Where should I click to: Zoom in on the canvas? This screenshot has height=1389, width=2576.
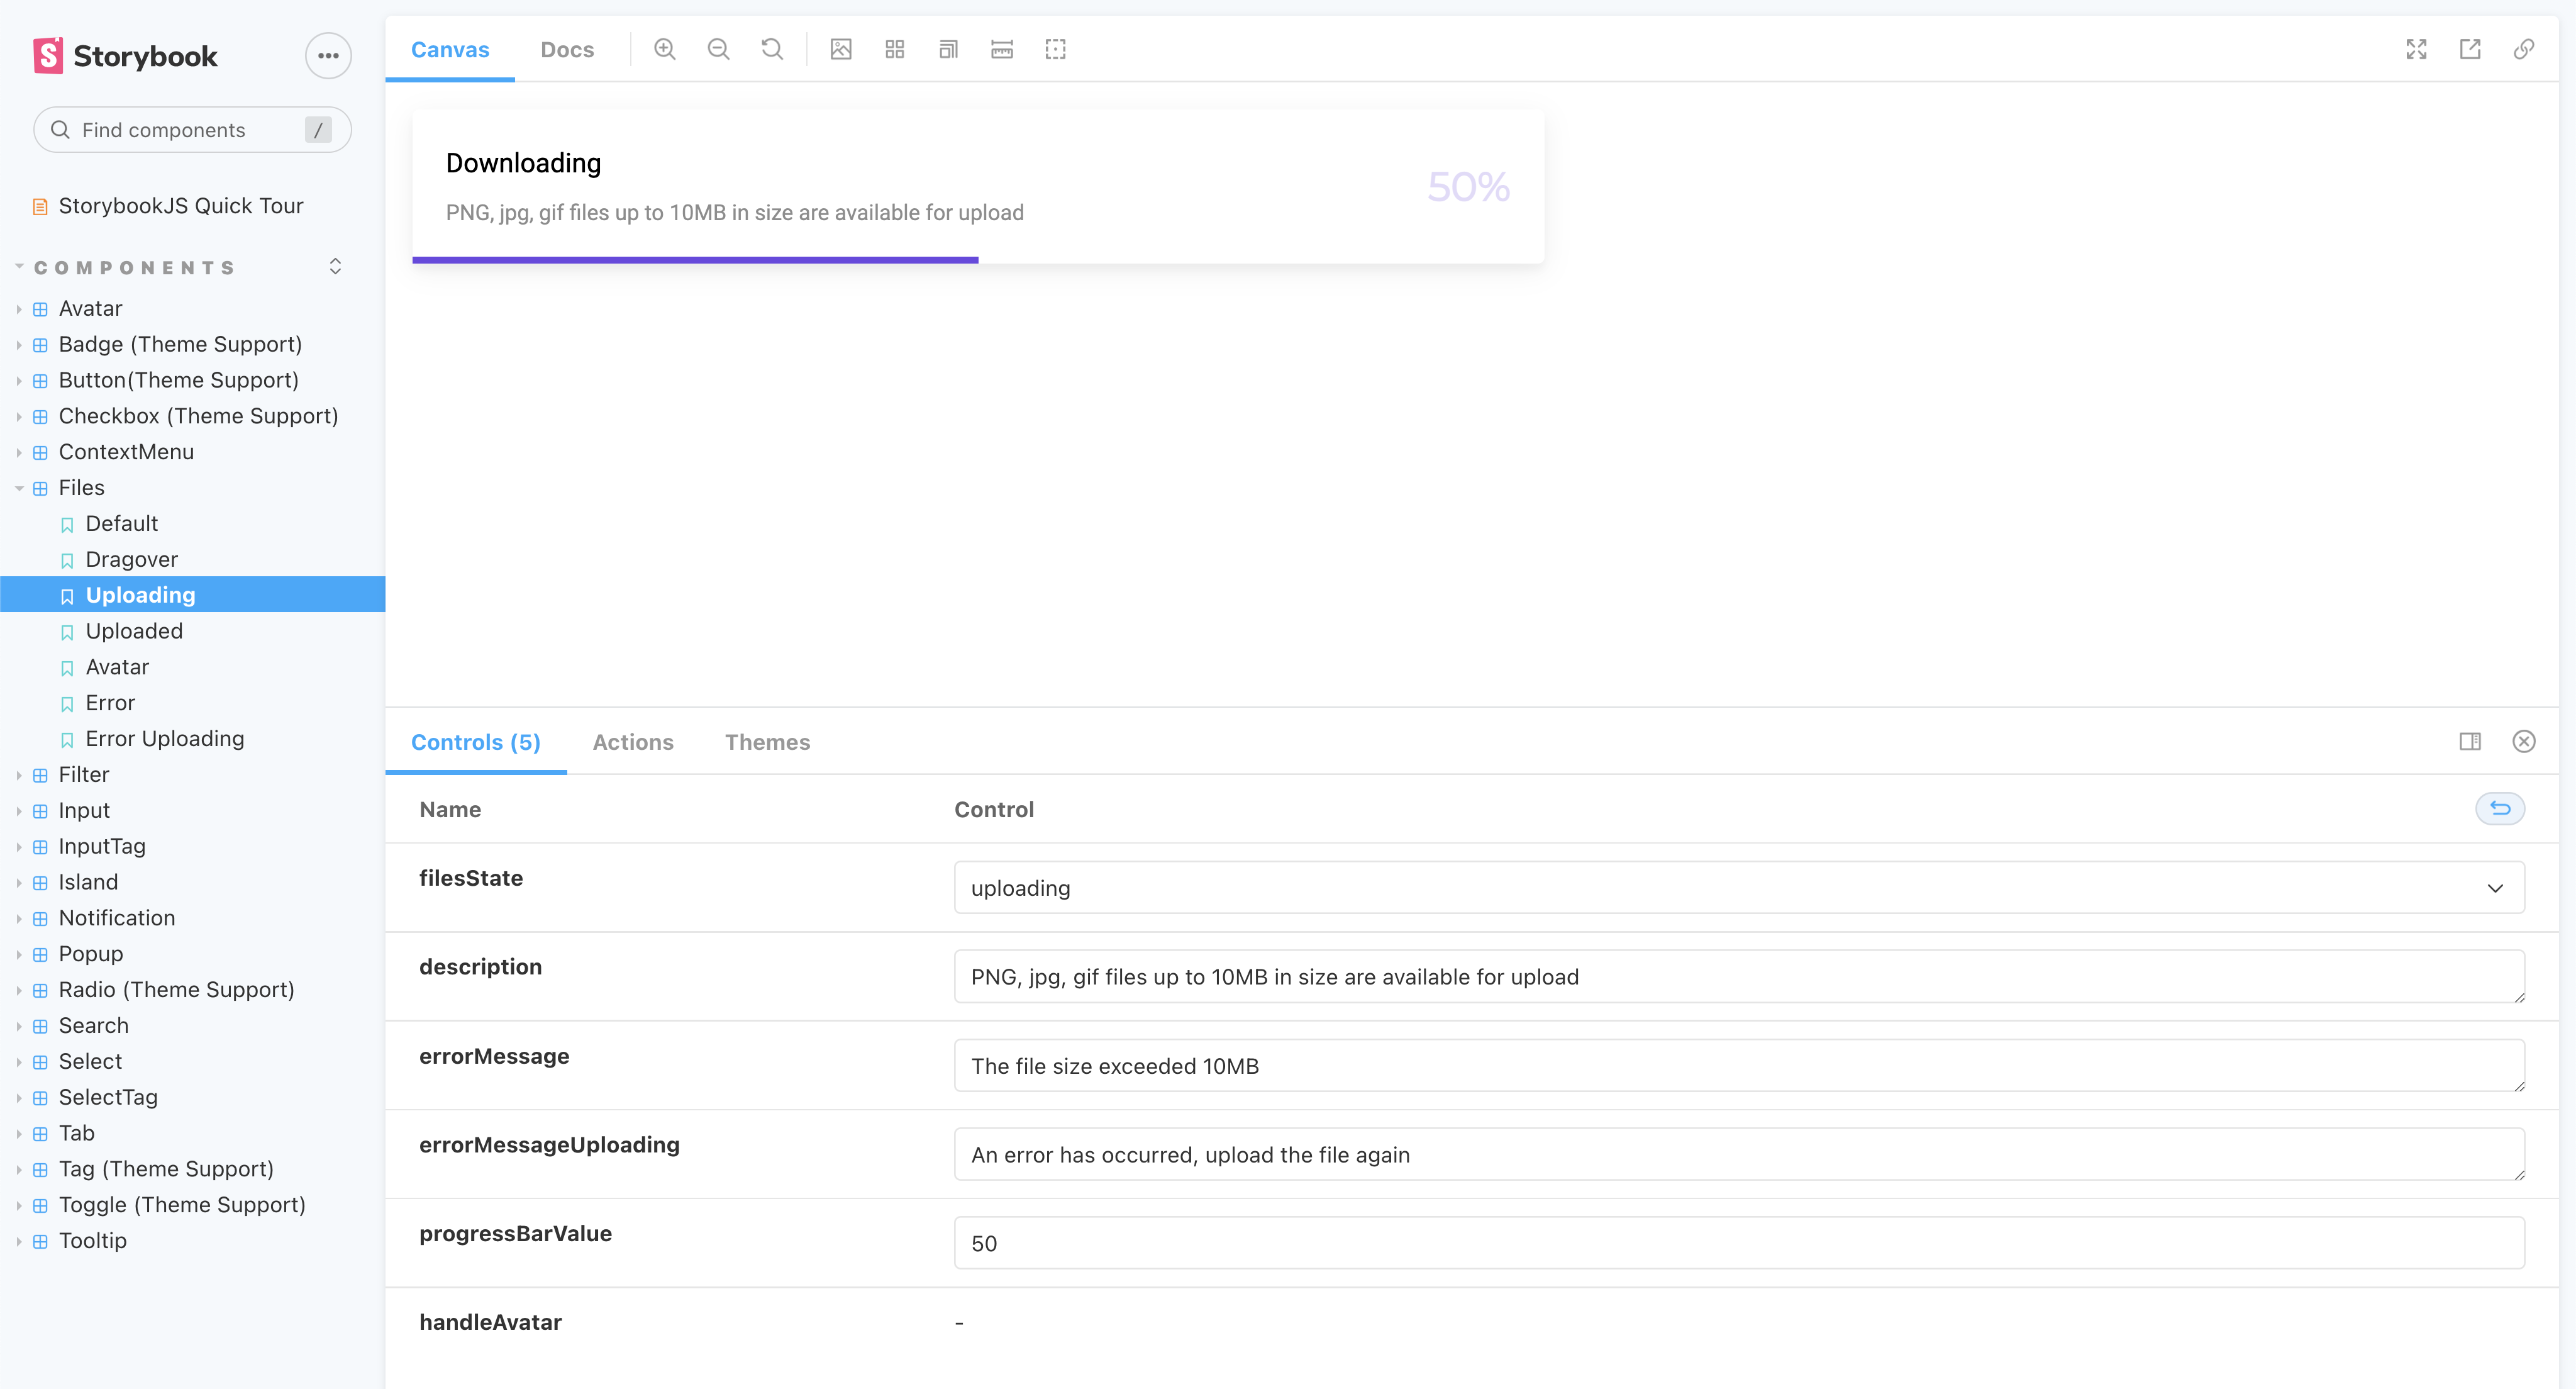[665, 48]
